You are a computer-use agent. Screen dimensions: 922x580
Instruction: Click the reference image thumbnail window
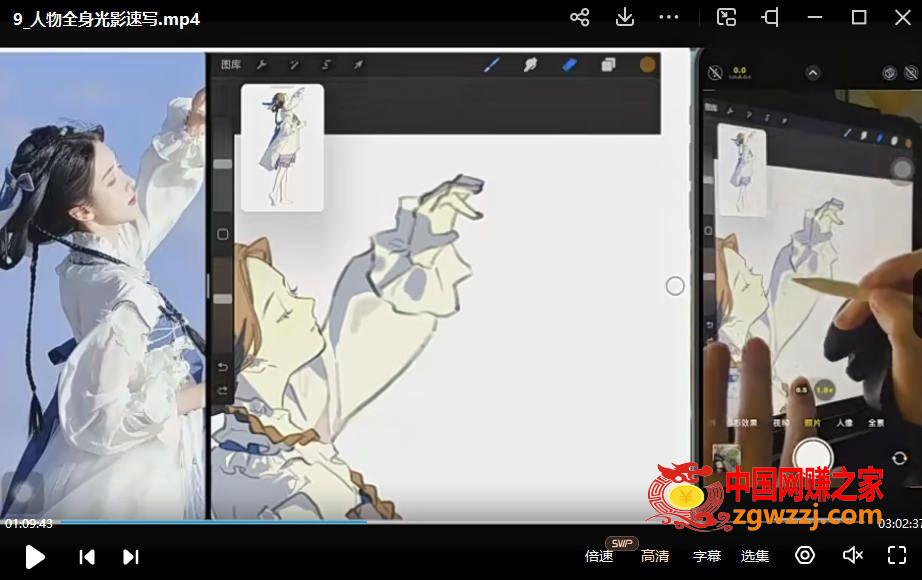click(x=282, y=148)
